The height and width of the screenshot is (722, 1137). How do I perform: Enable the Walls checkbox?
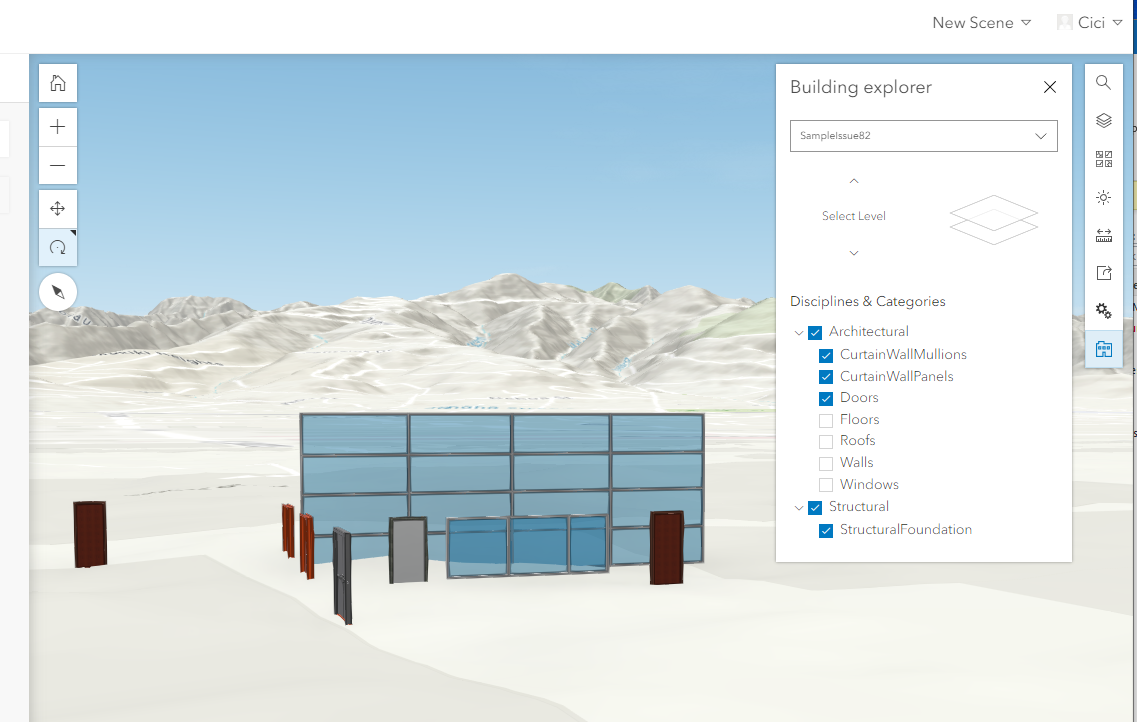[826, 463]
